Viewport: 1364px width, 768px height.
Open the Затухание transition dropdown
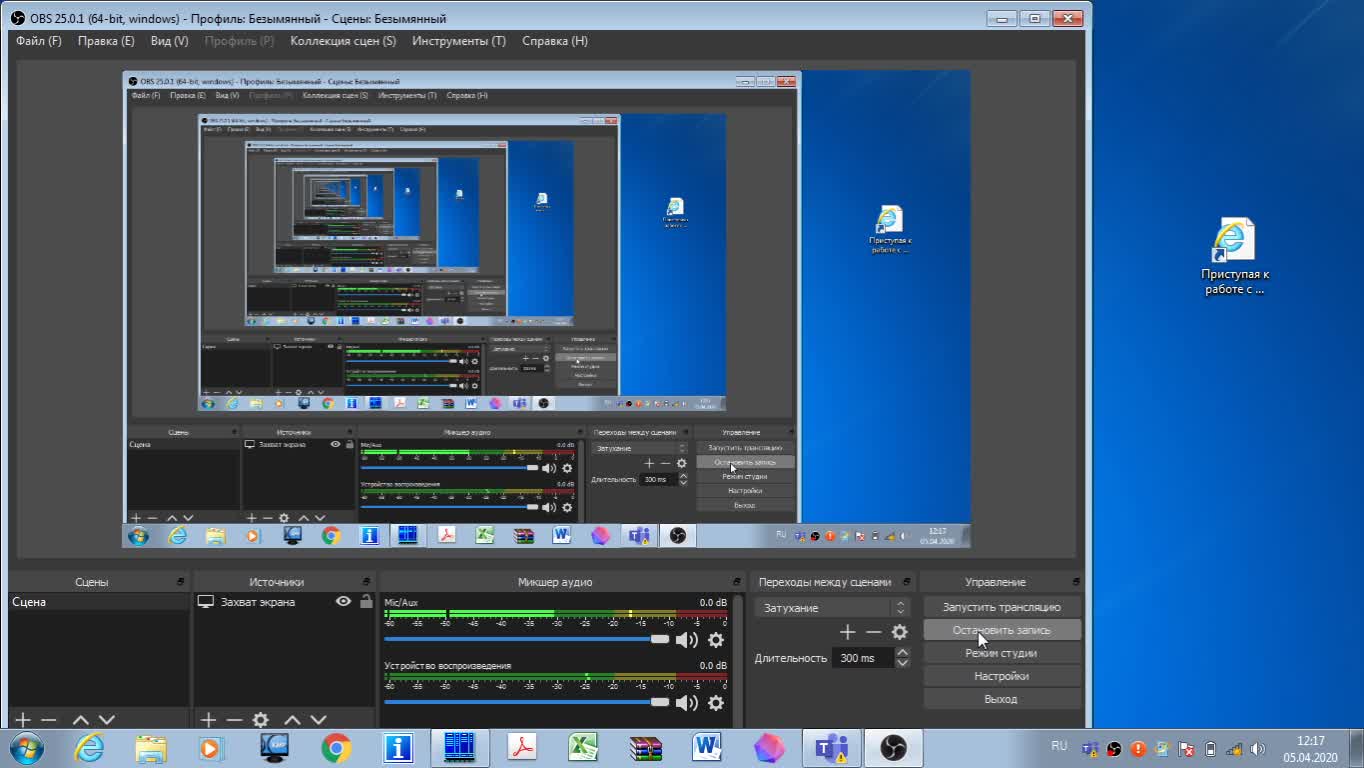click(x=832, y=608)
